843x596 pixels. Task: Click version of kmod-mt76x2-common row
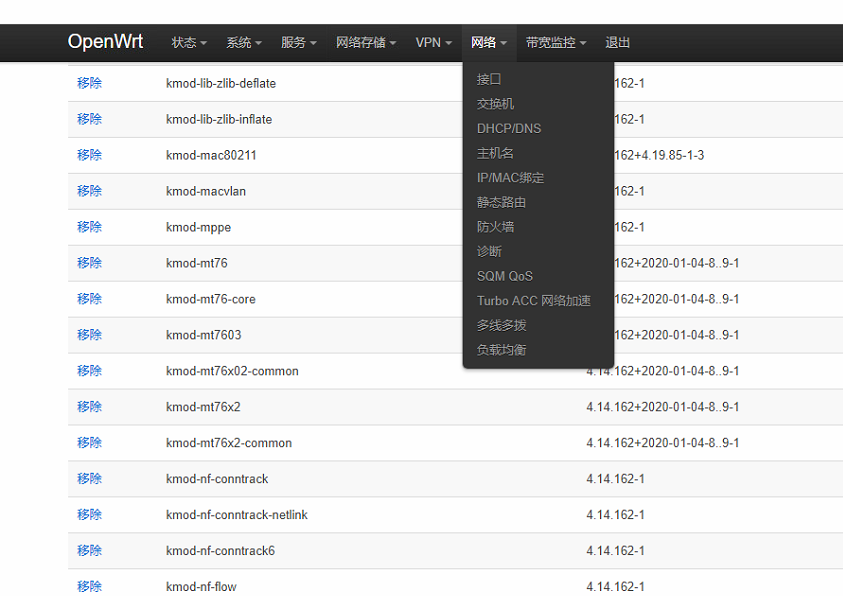click(x=662, y=443)
